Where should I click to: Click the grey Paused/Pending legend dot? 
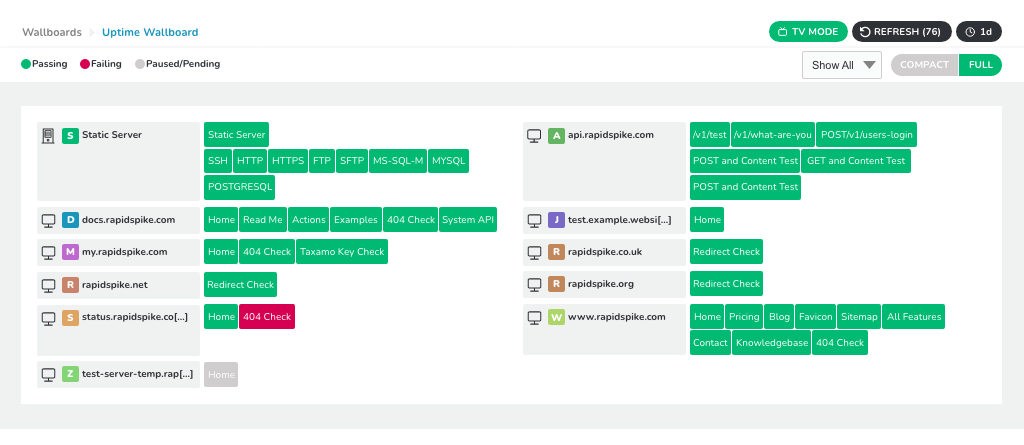140,64
